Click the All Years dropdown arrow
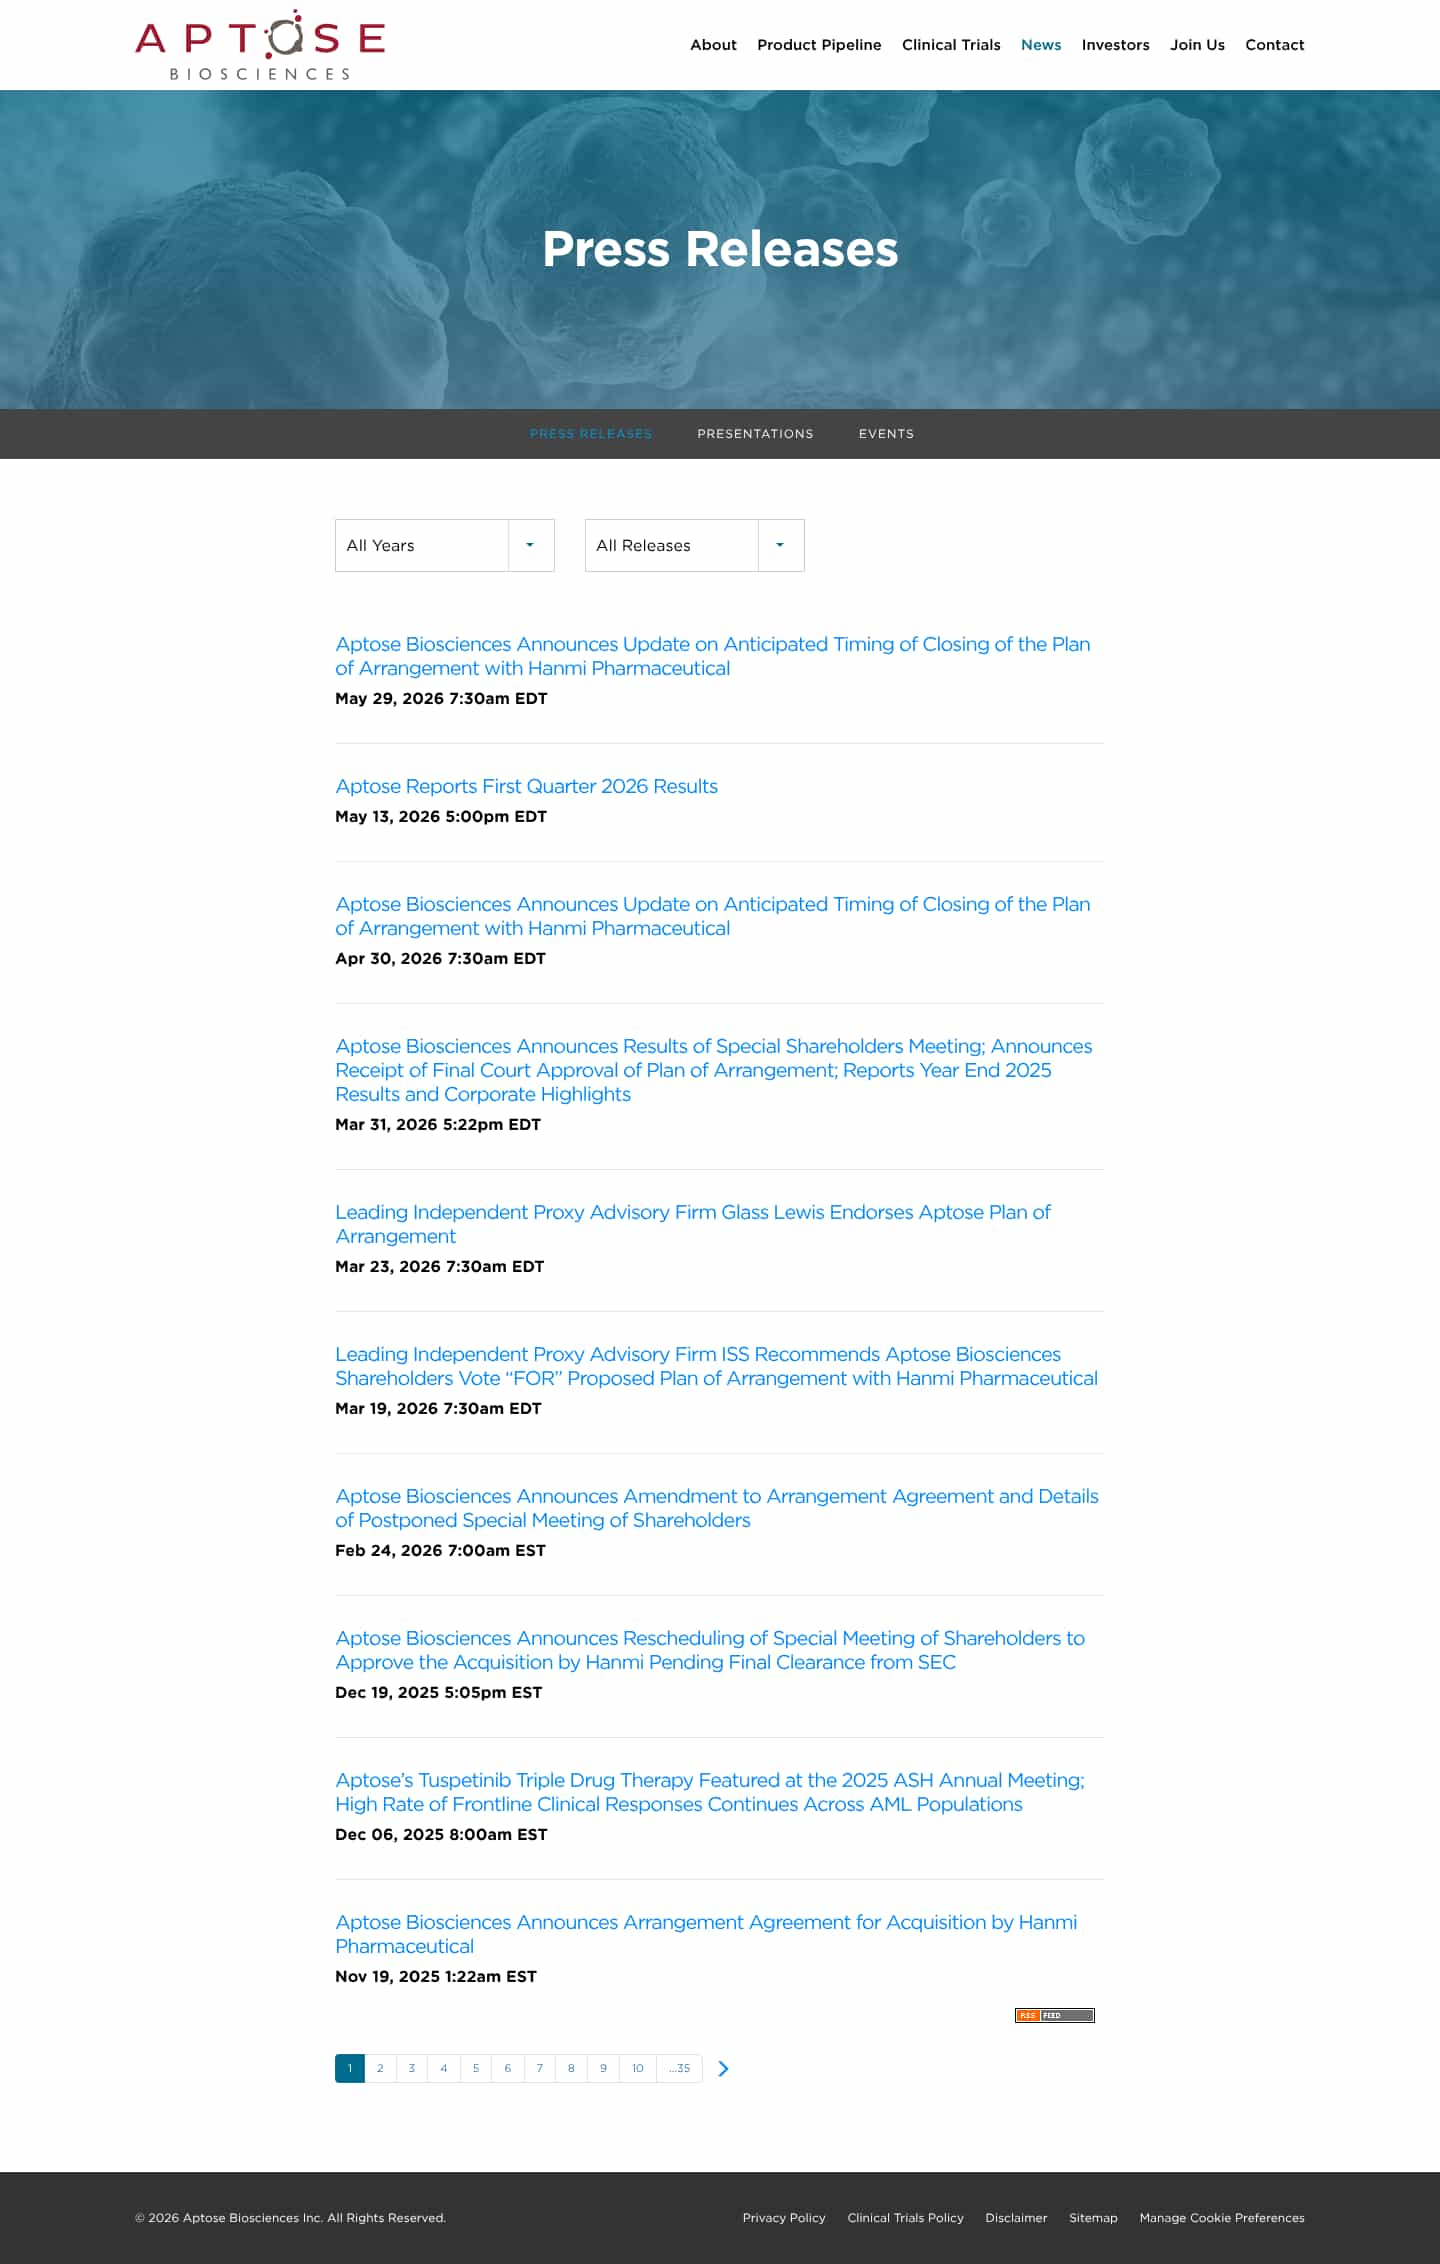1440x2264 pixels. [x=530, y=545]
